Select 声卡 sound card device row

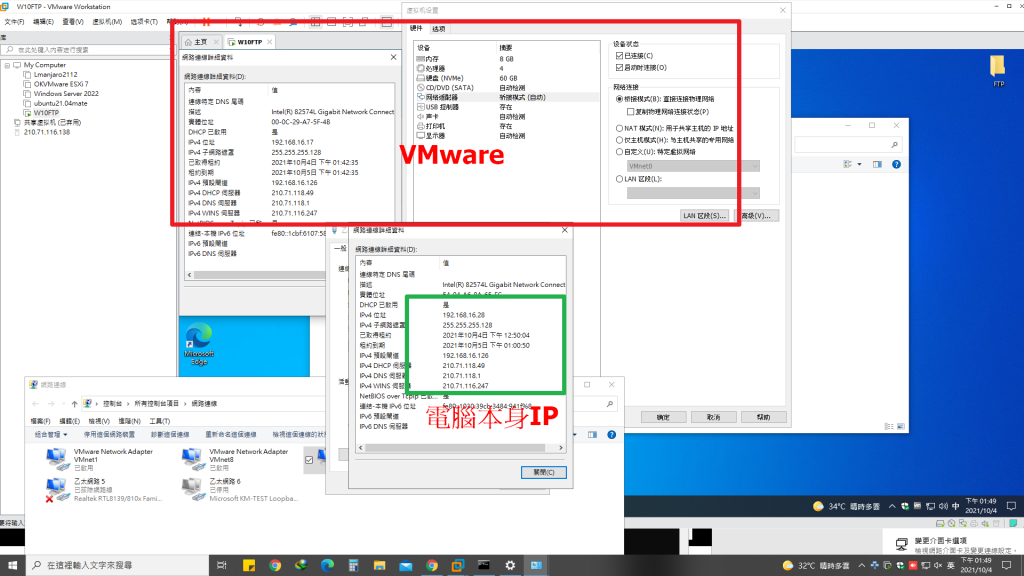507,116
